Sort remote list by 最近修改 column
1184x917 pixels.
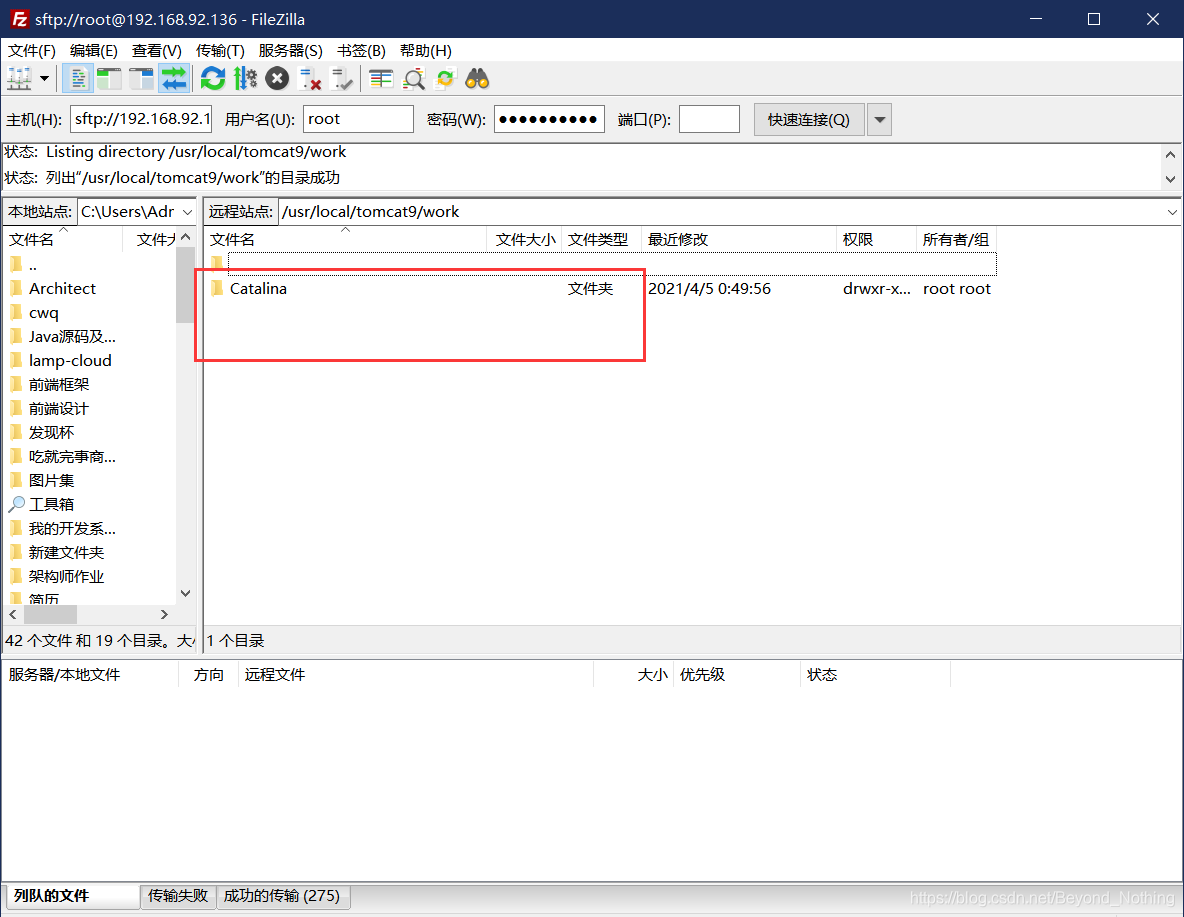[738, 239]
